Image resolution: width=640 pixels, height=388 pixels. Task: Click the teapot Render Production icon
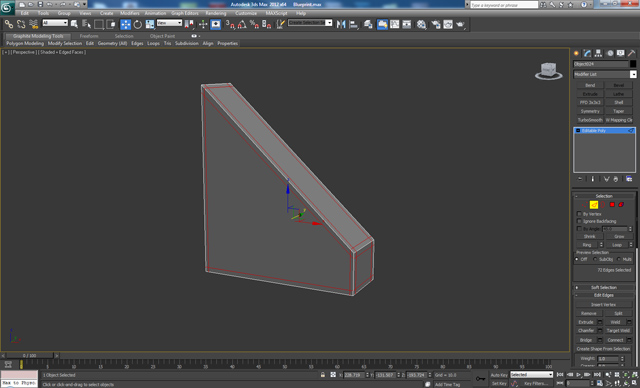click(x=461, y=24)
